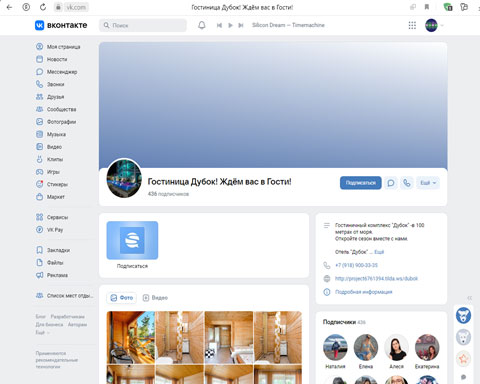
Task: Message the community via chat icon
Action: click(391, 183)
